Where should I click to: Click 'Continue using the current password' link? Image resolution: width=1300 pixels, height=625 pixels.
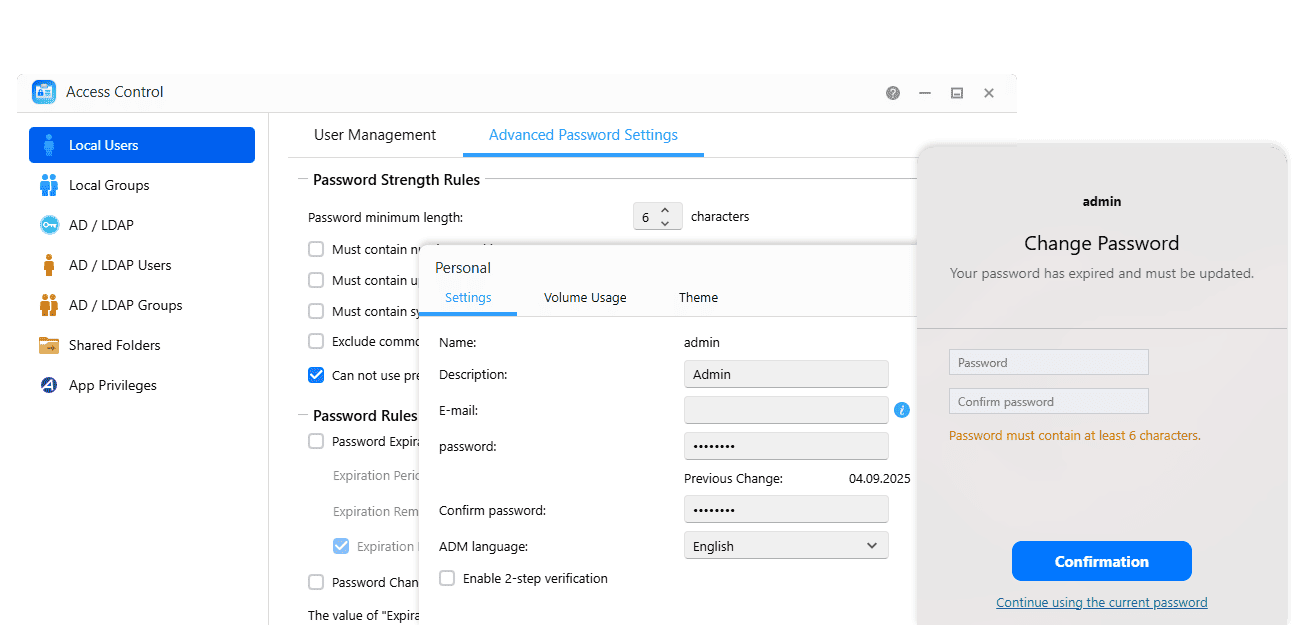point(1101,602)
